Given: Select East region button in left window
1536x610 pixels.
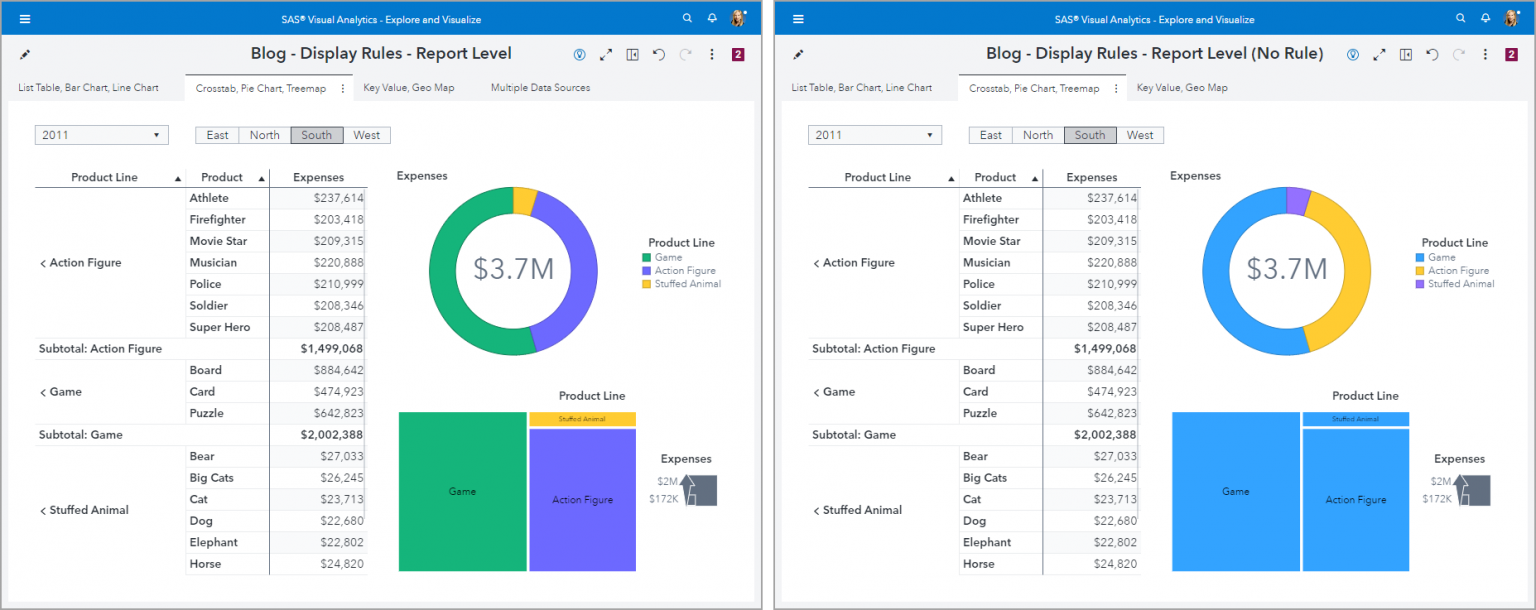Looking at the screenshot, I should (x=217, y=135).
